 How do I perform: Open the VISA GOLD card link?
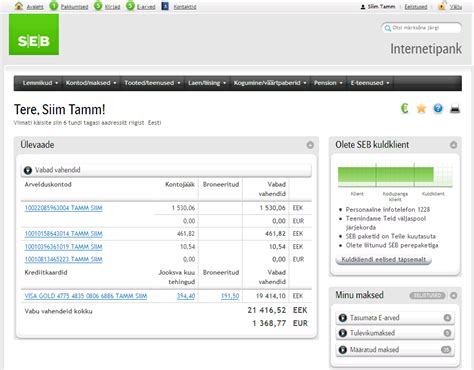tap(86, 296)
